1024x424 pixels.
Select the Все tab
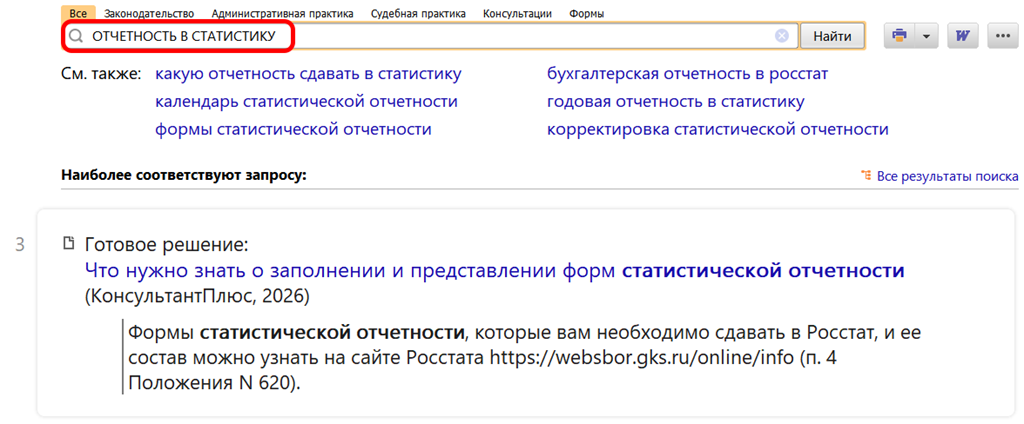coord(78,14)
